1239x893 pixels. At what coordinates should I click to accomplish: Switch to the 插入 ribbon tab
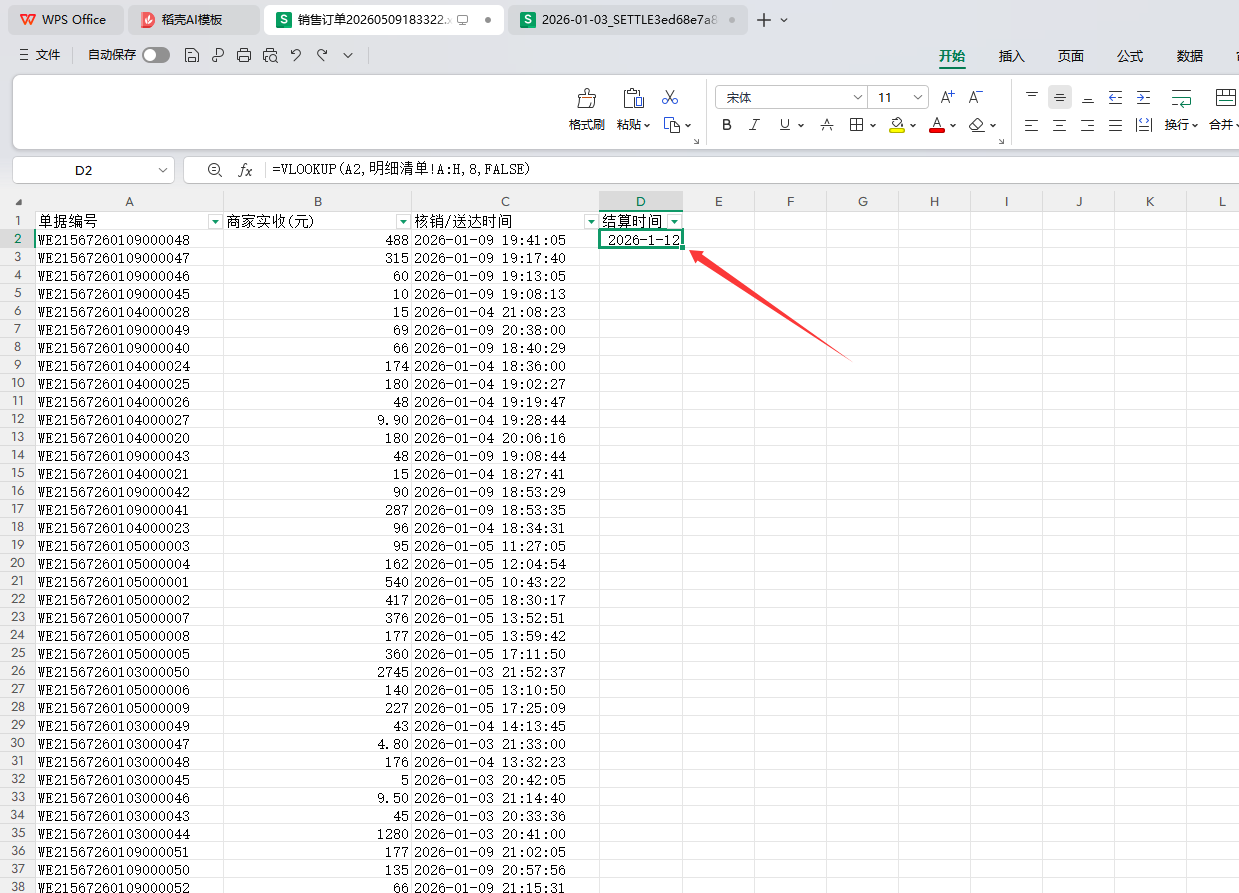tap(1011, 56)
